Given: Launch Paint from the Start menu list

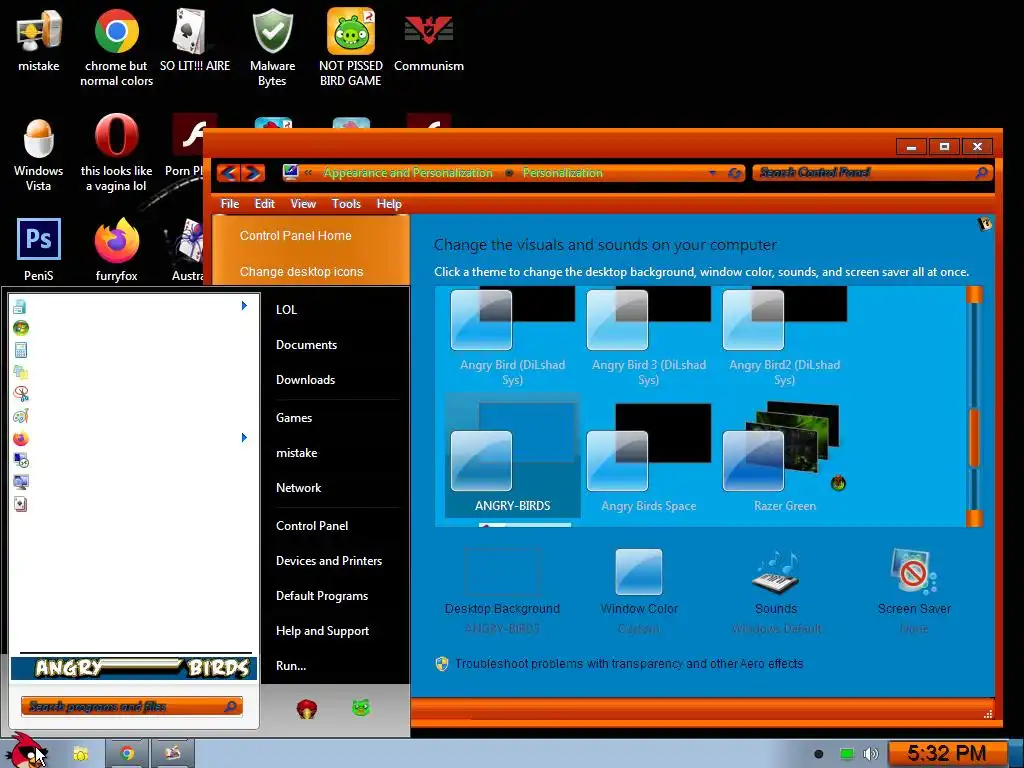Looking at the screenshot, I should tap(20, 416).
